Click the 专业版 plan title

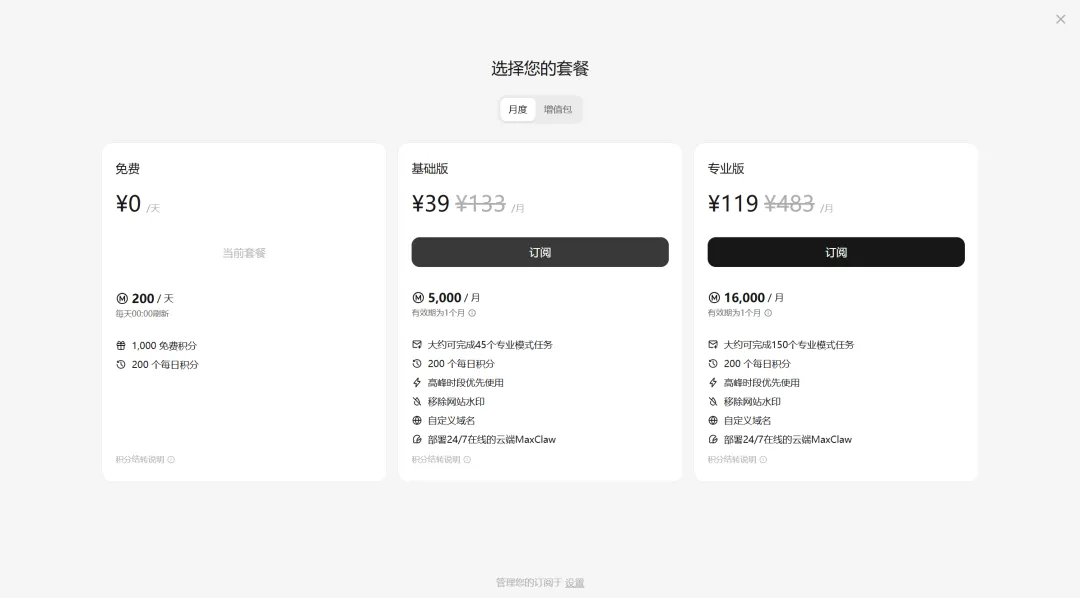click(726, 169)
